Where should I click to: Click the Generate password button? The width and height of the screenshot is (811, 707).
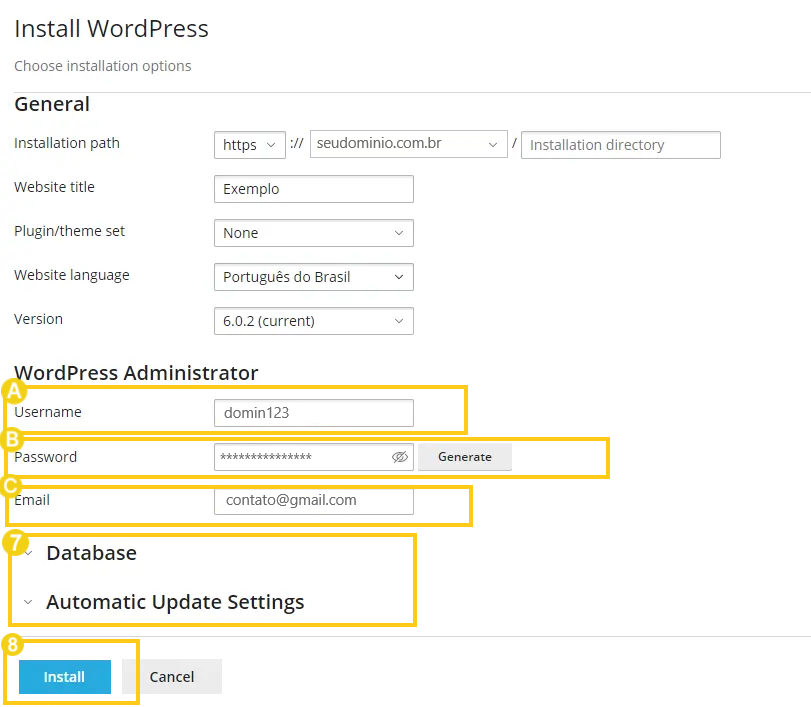tap(465, 457)
